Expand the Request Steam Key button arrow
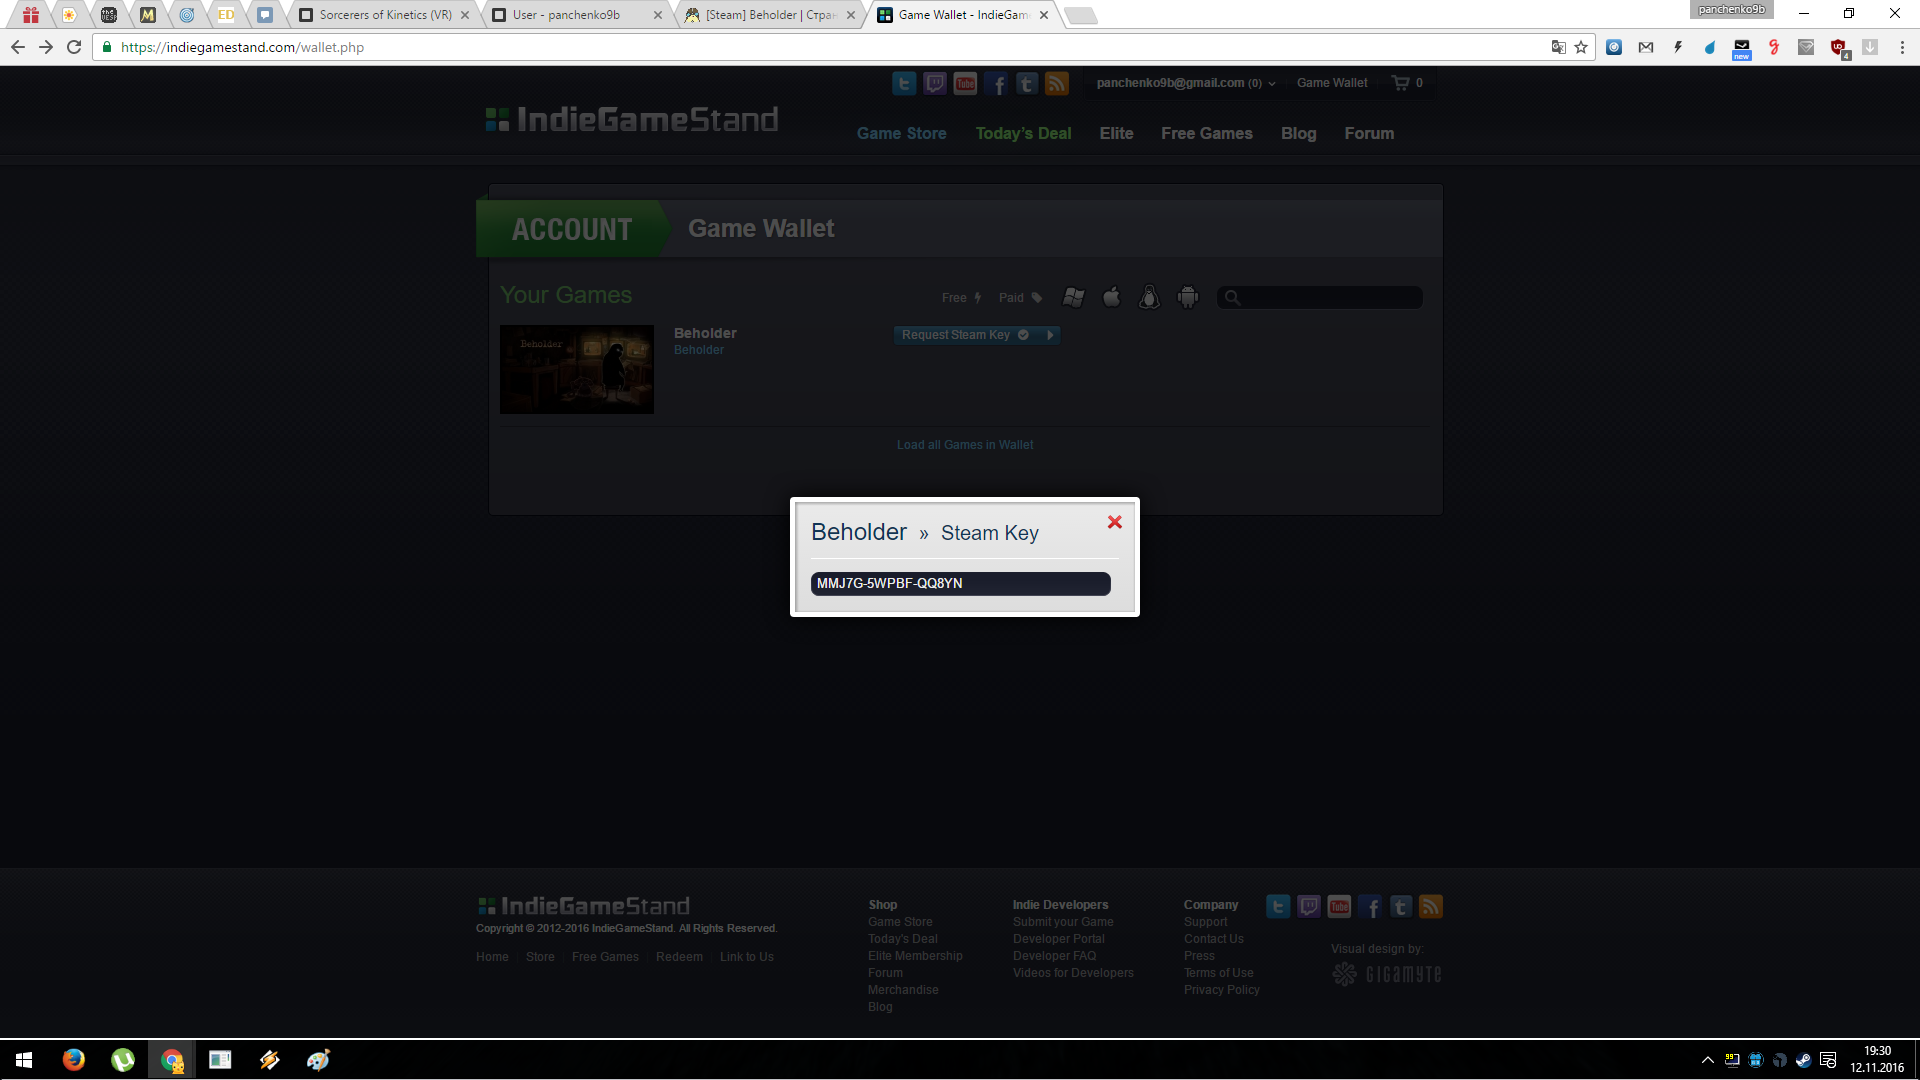Viewport: 1920px width, 1080px height. tap(1050, 335)
